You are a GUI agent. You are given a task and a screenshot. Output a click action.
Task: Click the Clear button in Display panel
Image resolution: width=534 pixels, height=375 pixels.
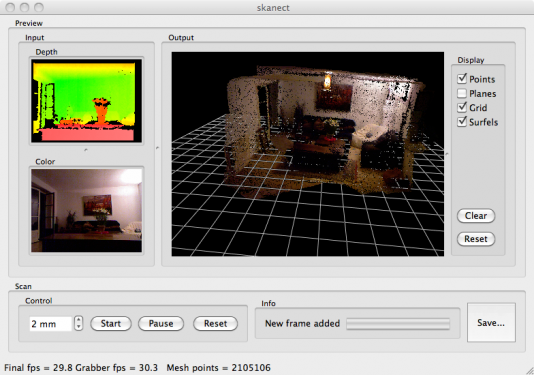tap(476, 216)
